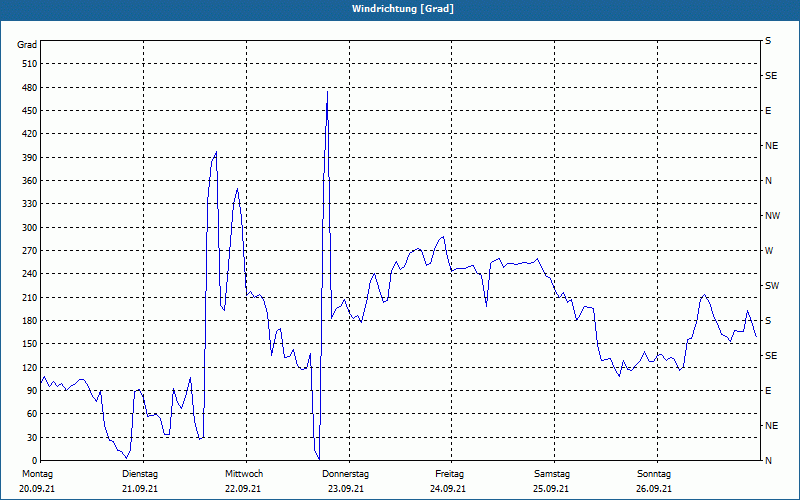This screenshot has height=500, width=800.
Task: Click the 'N' compass label at 360 level
Action: 768,181
